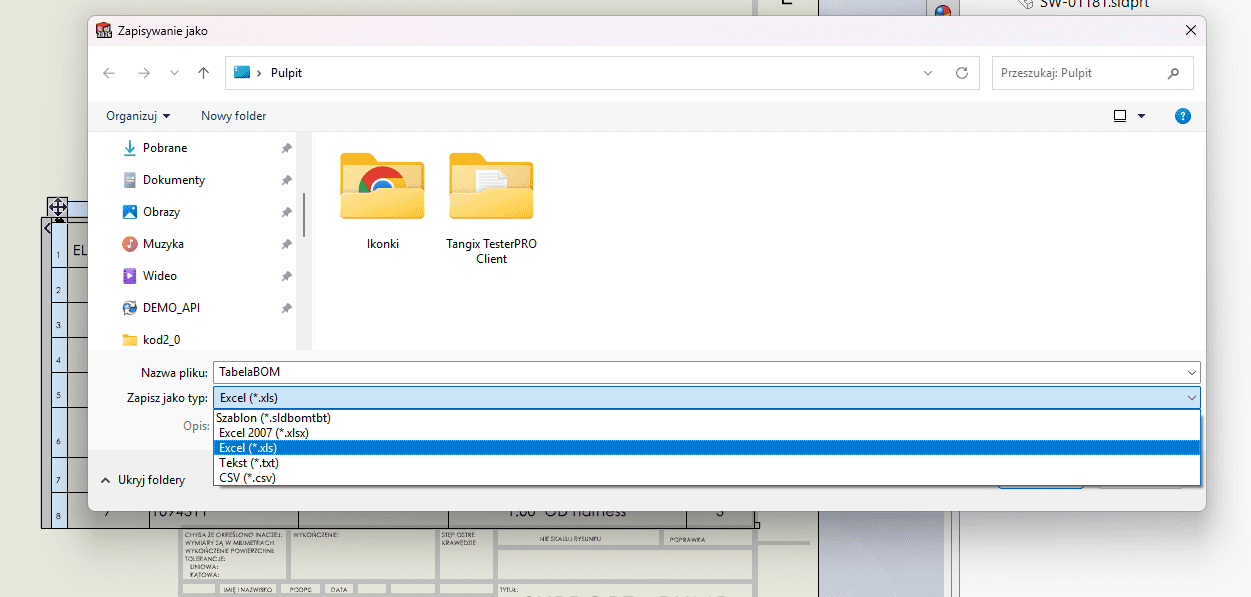This screenshot has width=1251, height=597.
Task: Select Tekst (*.txt) file type
Action: tap(249, 463)
